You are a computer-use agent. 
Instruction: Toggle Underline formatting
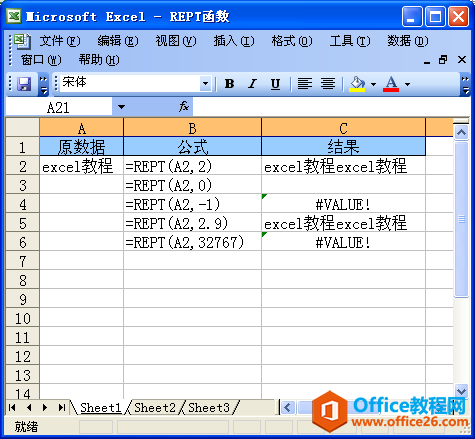click(275, 84)
